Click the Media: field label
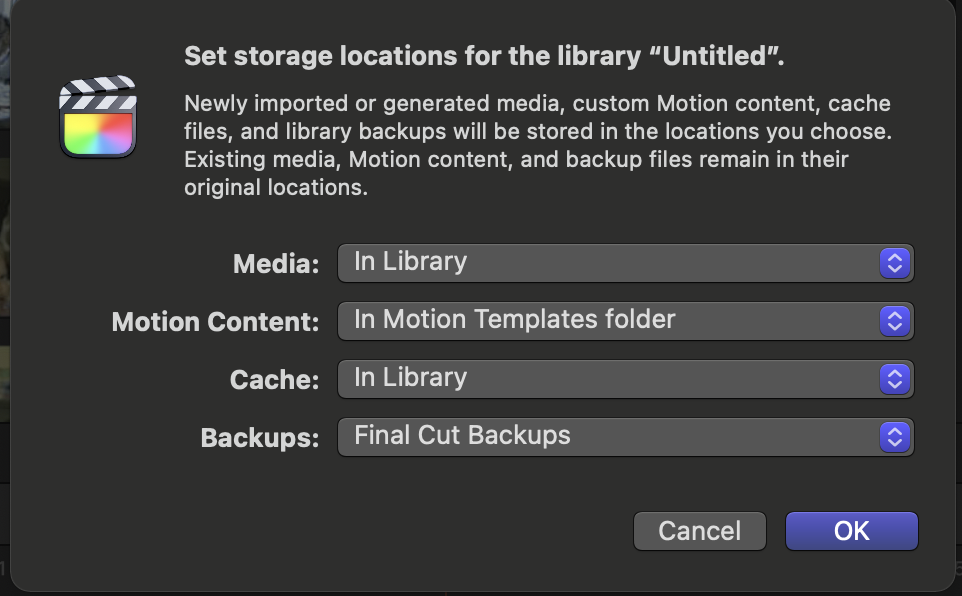Viewport: 962px width, 596px height. (273, 263)
